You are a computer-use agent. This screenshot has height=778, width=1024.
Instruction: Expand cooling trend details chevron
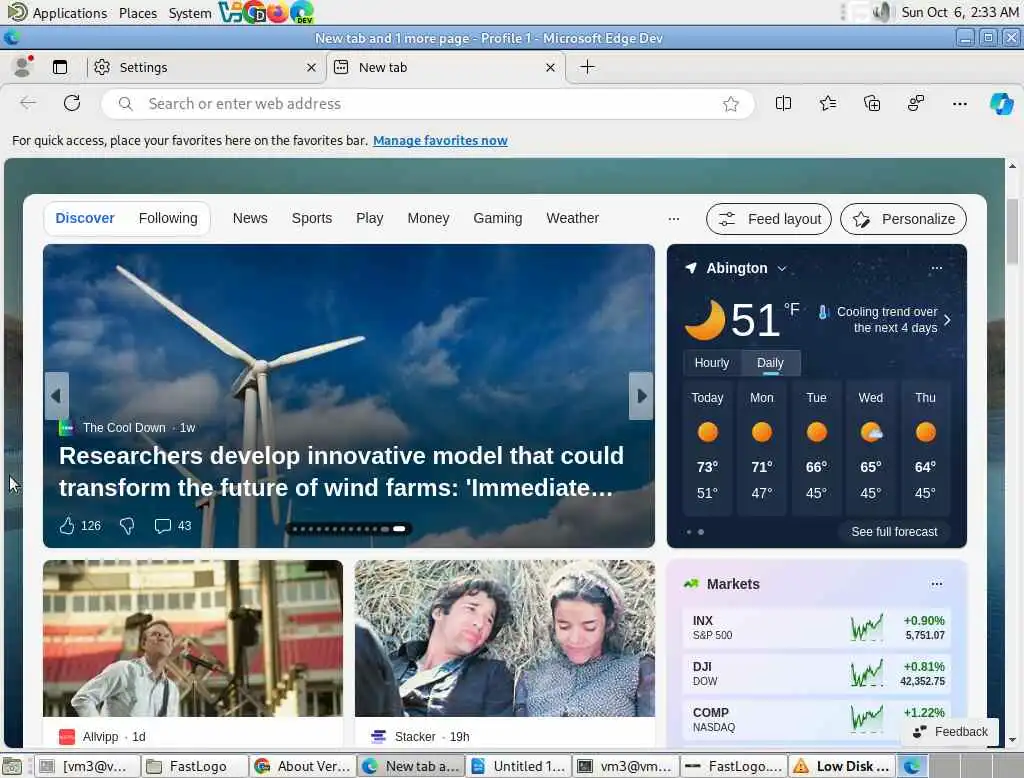click(948, 319)
